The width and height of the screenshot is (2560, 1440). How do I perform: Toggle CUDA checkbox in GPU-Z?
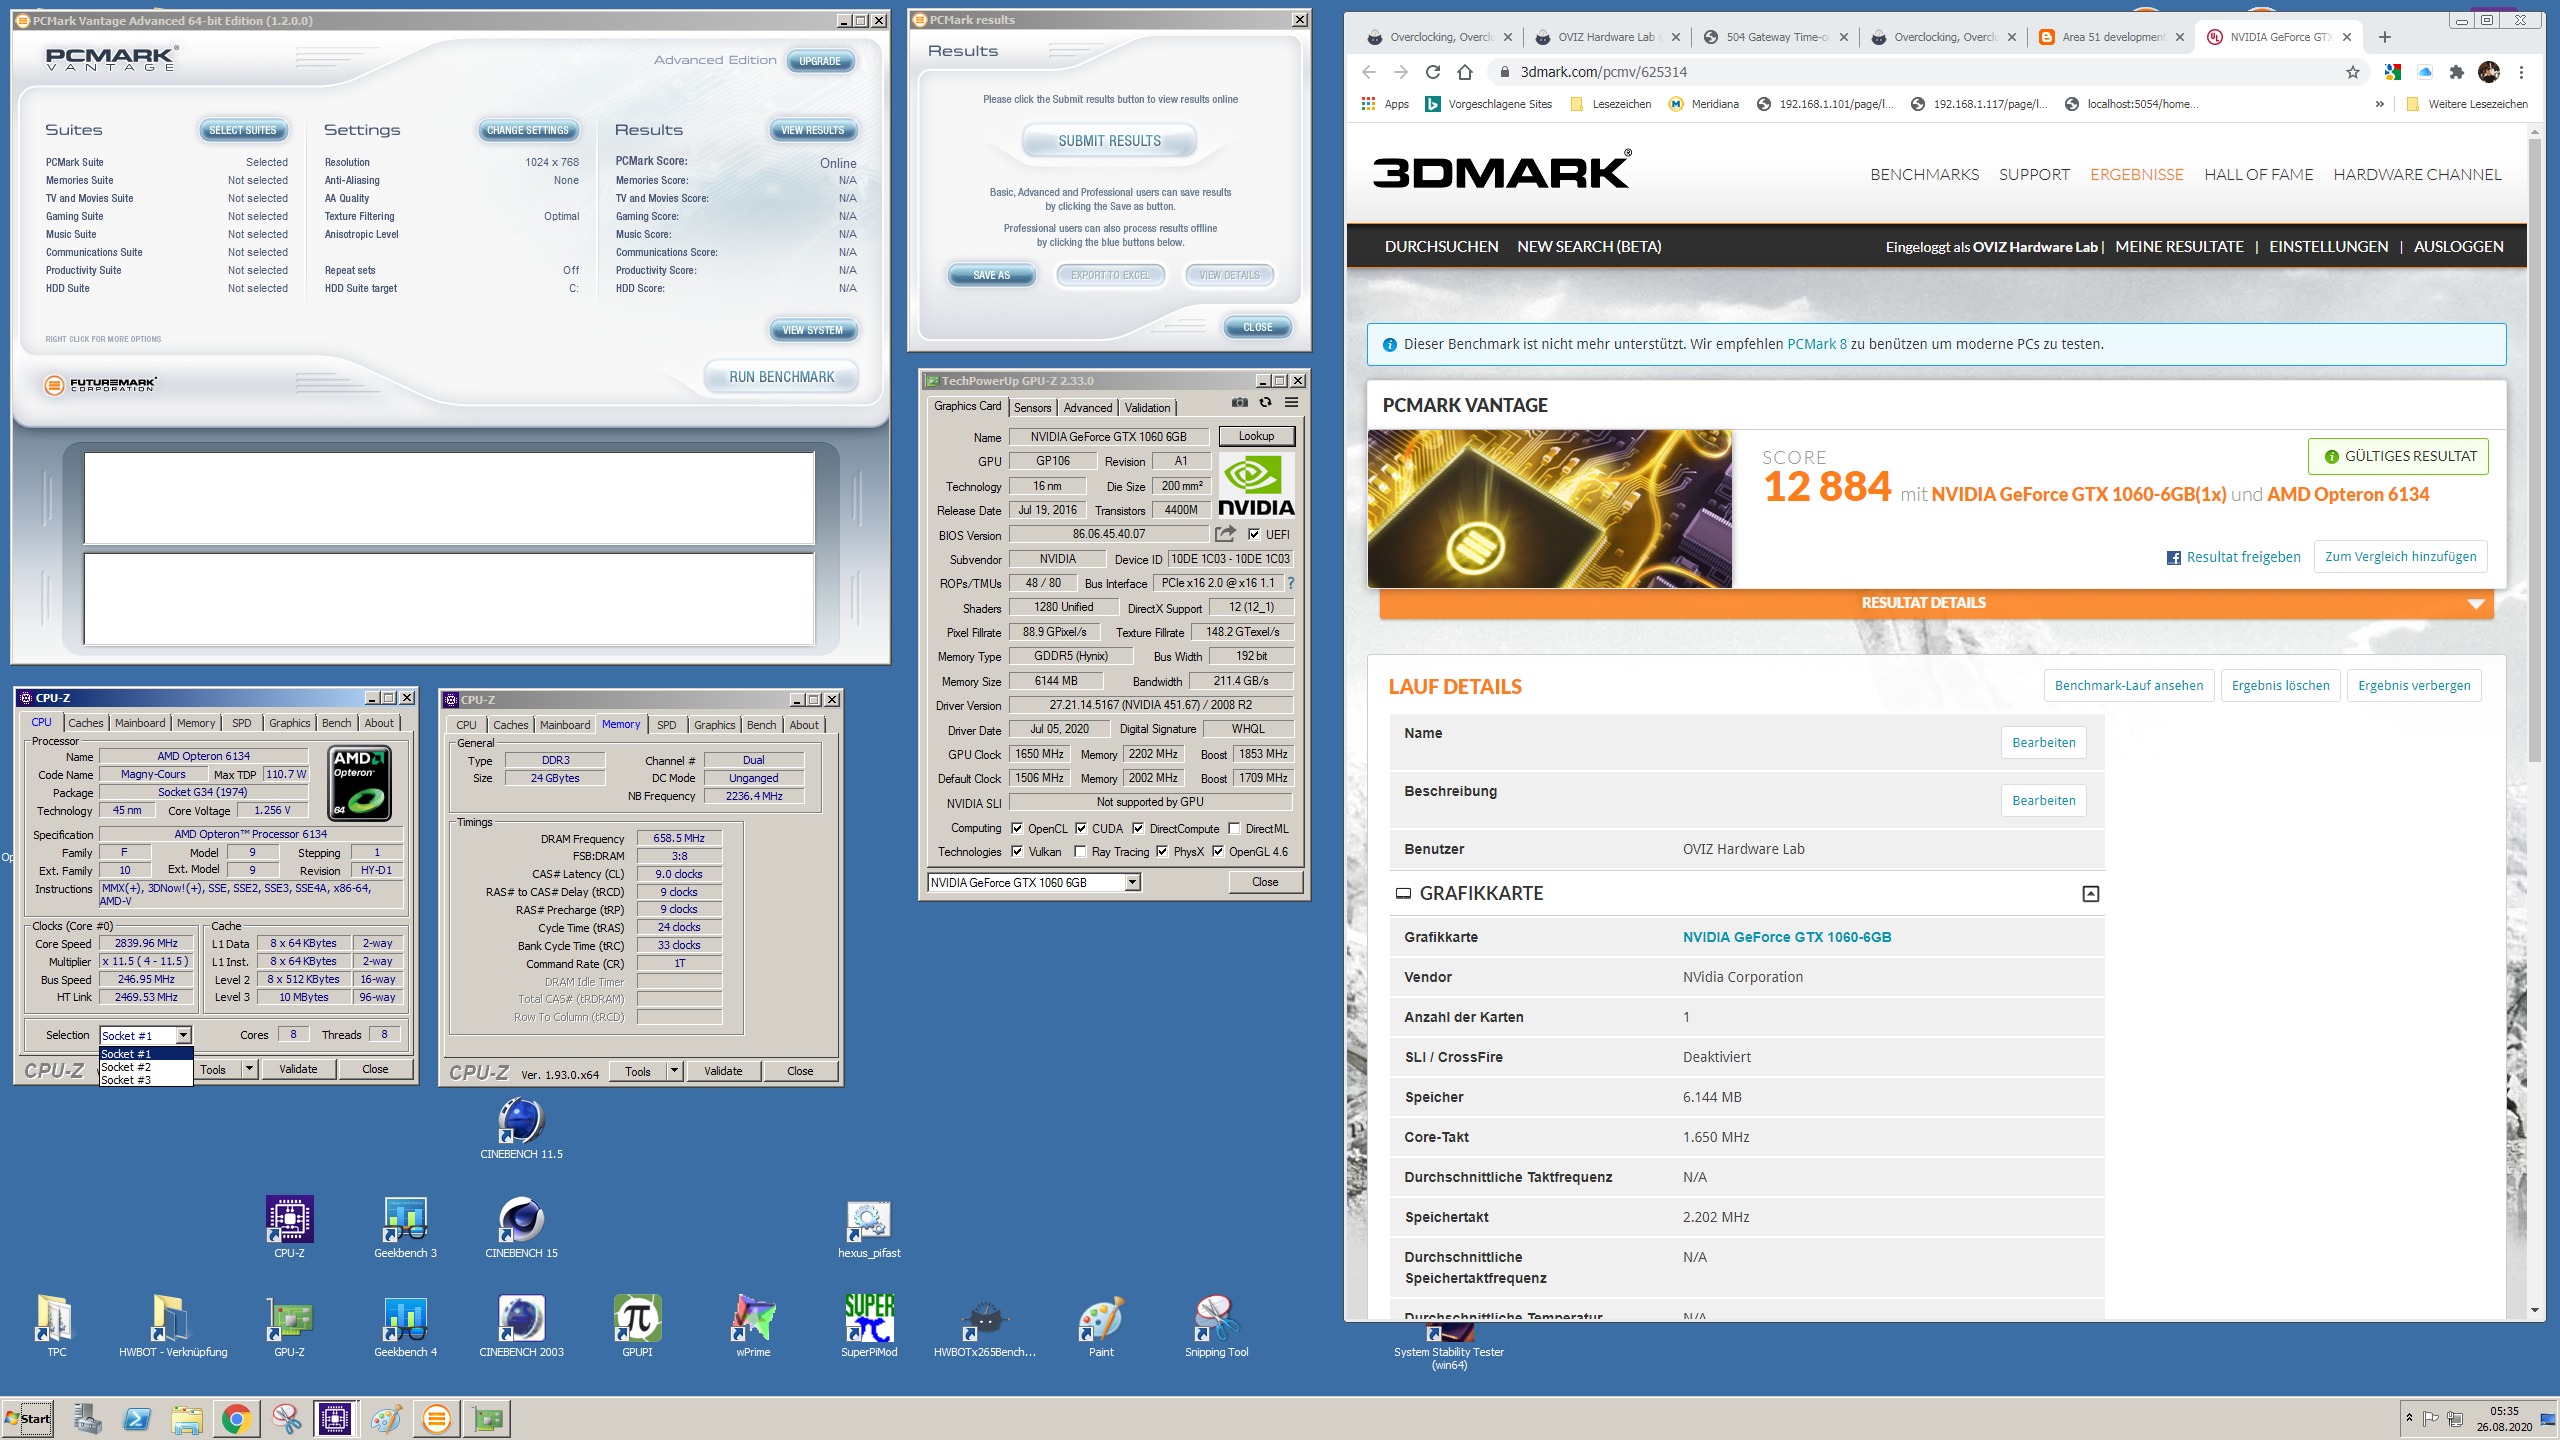click(1081, 828)
